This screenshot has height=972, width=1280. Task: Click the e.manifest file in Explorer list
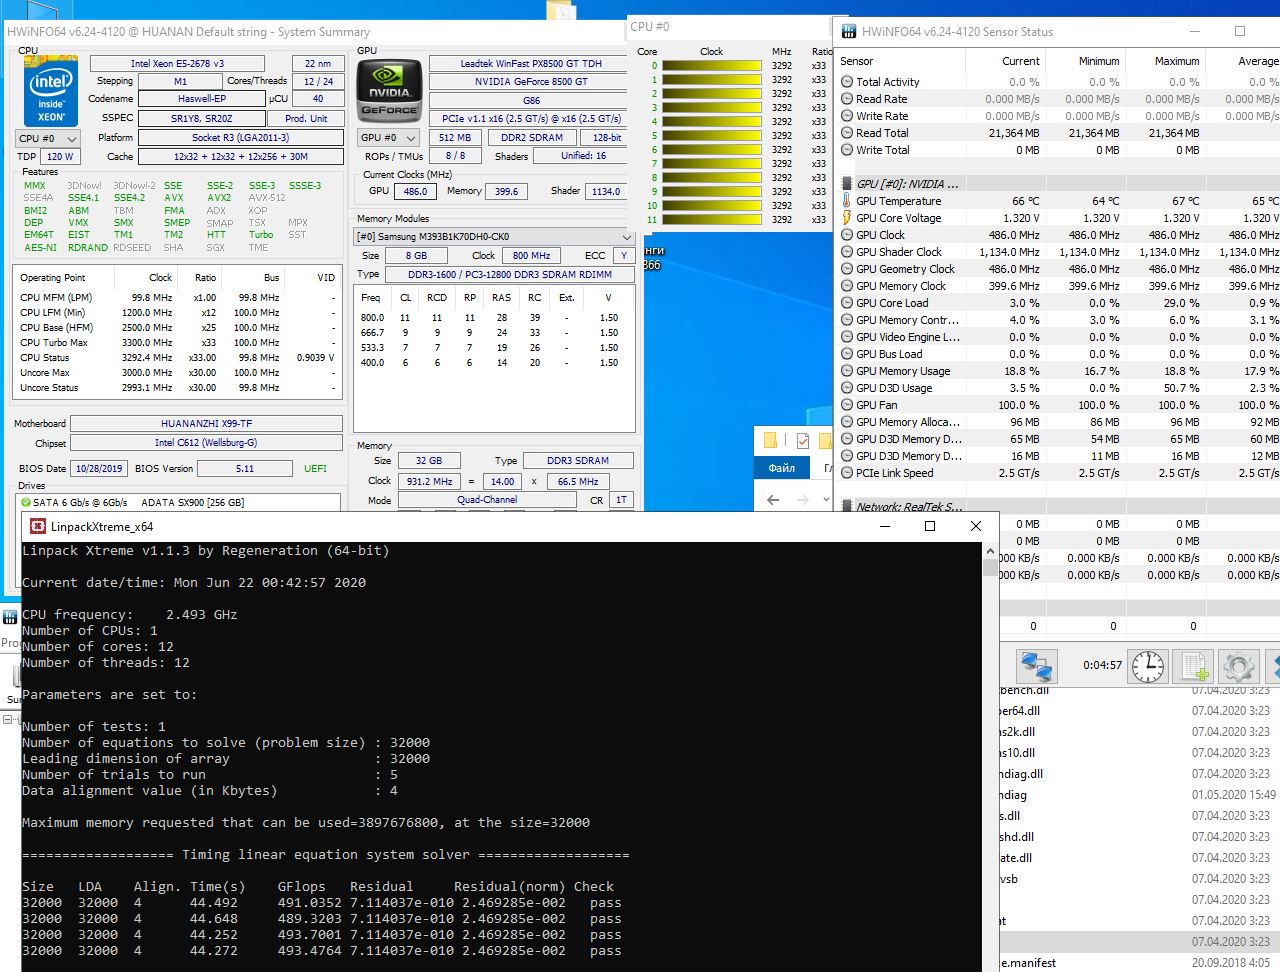tap(1028, 963)
